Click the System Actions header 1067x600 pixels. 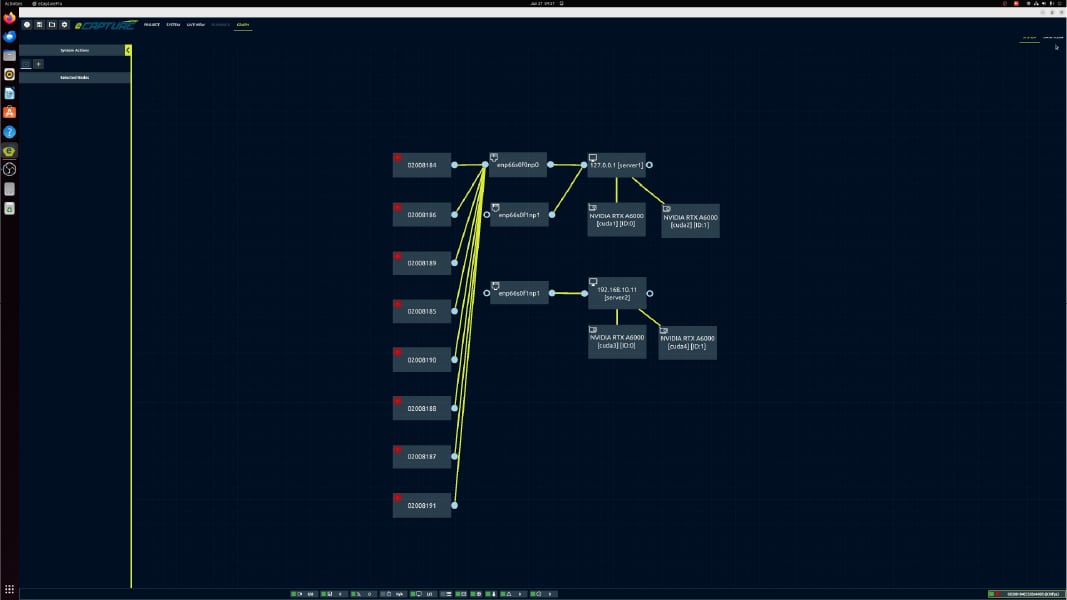75,50
